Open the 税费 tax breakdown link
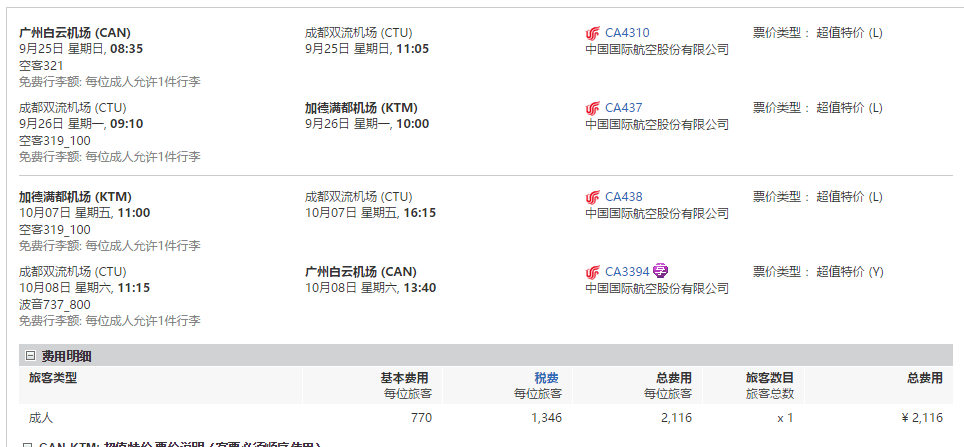Screen dimensions: 964x447 (x=547, y=378)
